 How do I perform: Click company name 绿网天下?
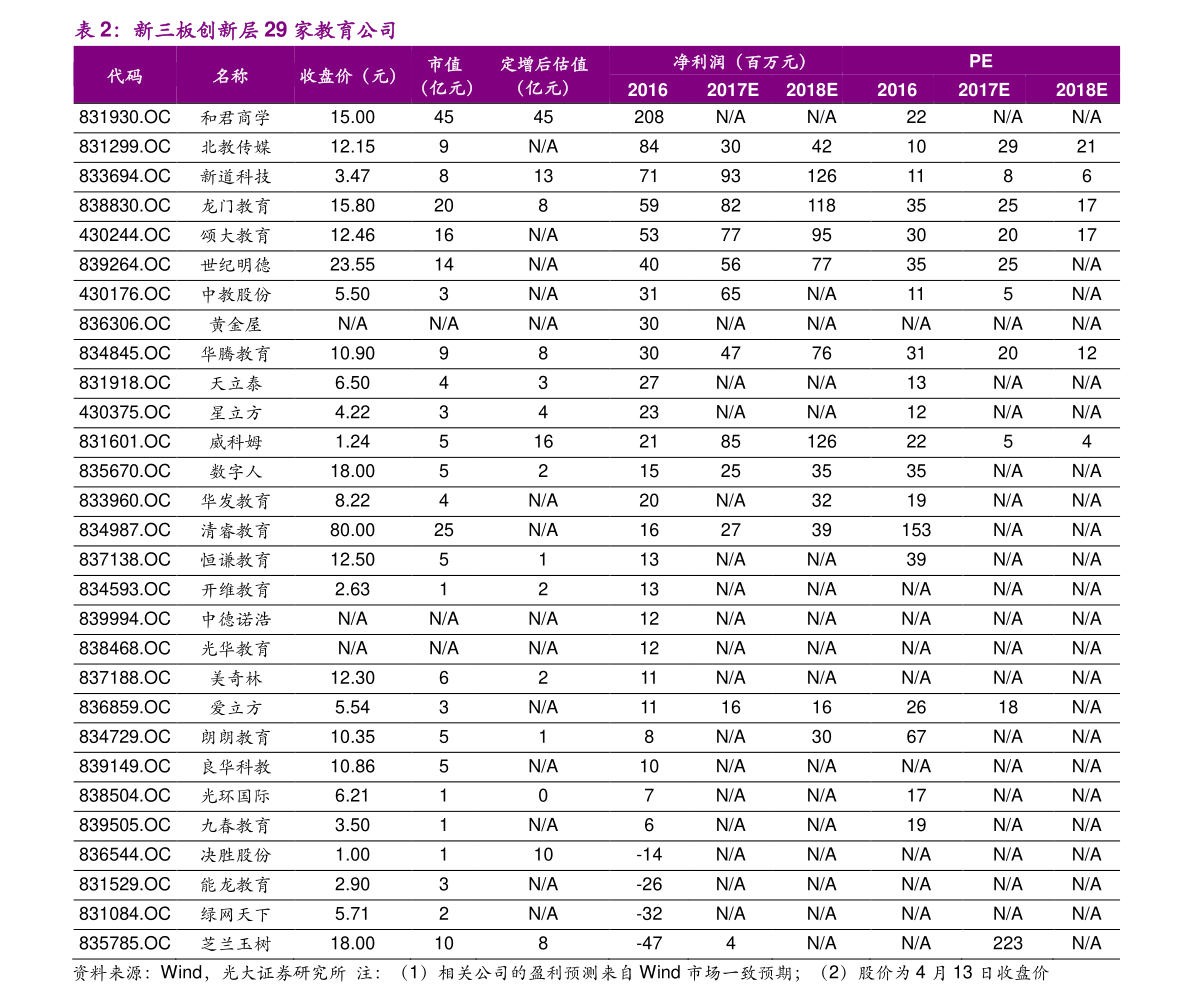click(235, 914)
